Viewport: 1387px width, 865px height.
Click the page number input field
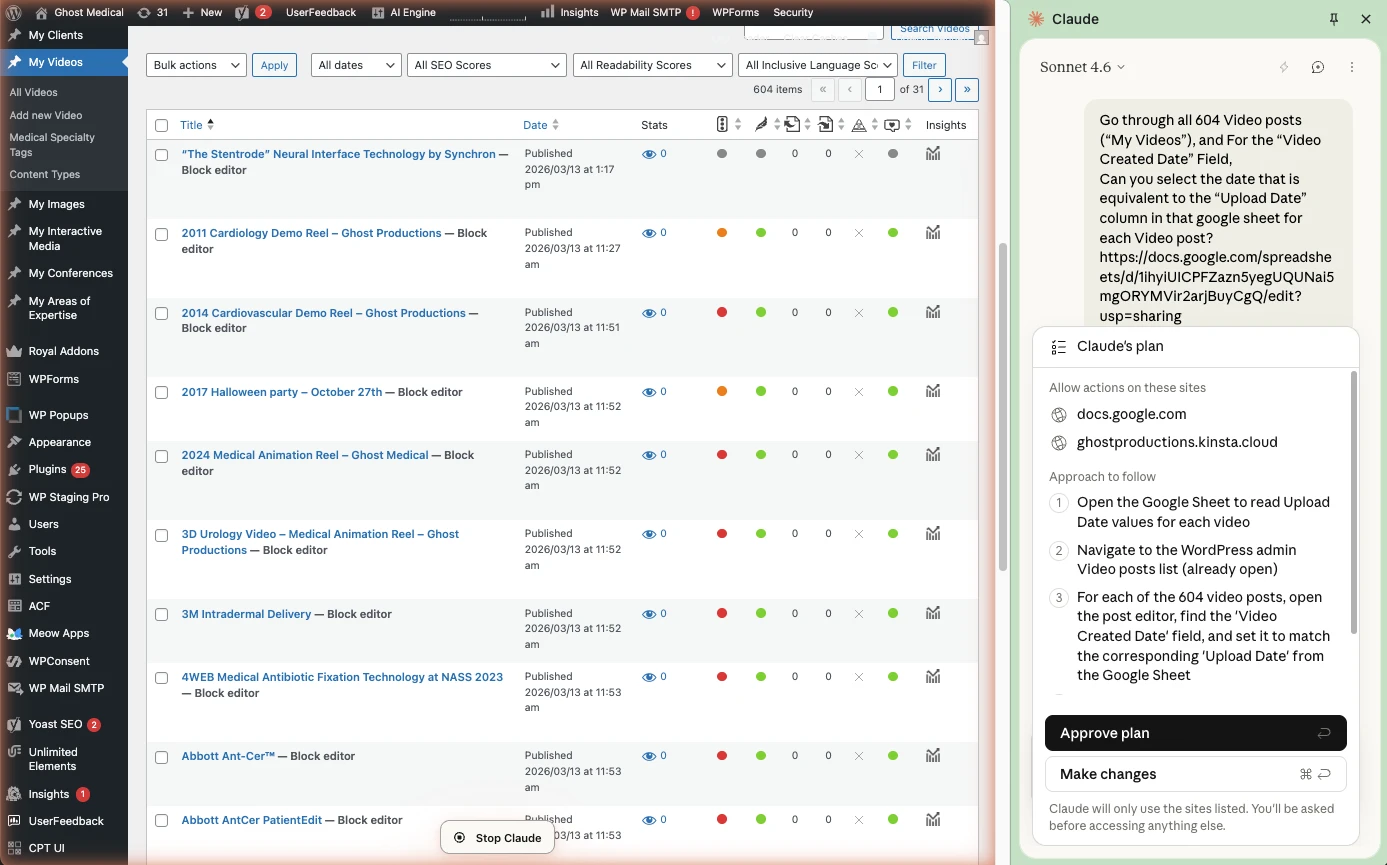(879, 89)
